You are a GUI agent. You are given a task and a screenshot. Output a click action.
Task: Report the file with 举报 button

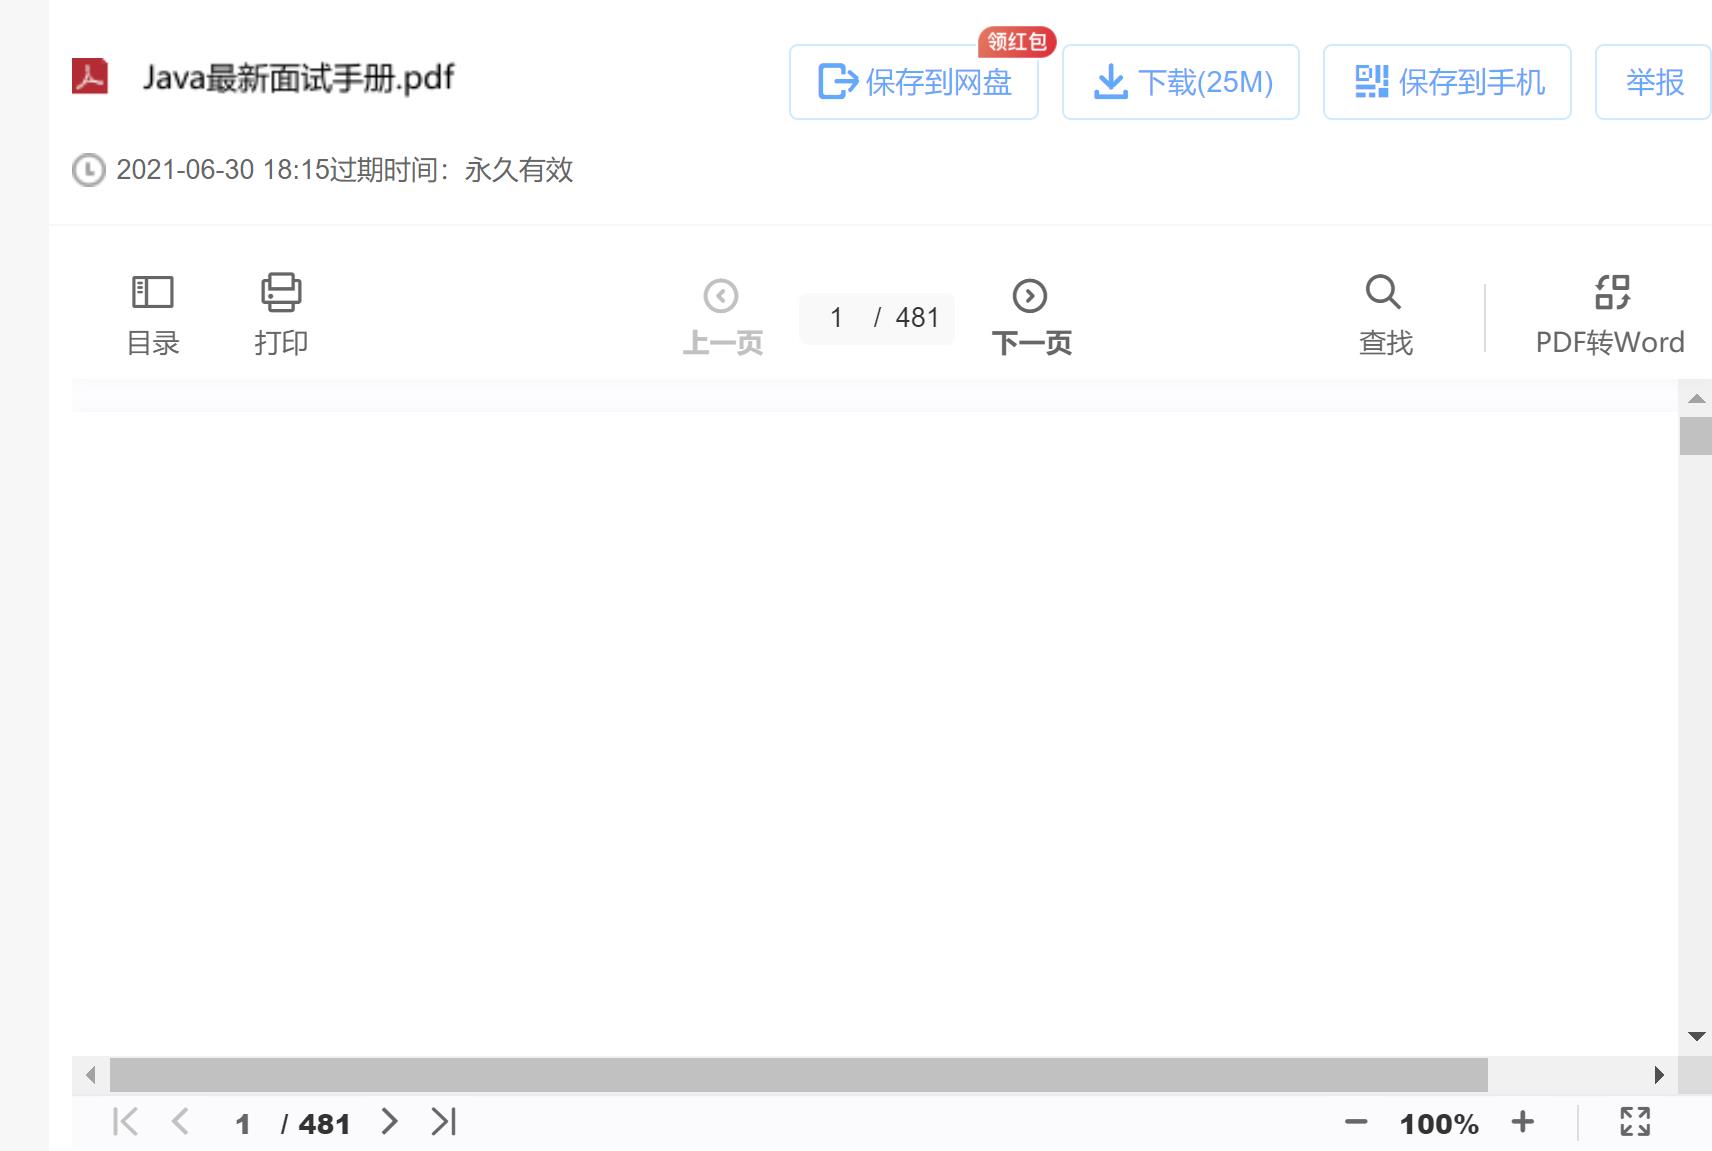tap(1654, 82)
